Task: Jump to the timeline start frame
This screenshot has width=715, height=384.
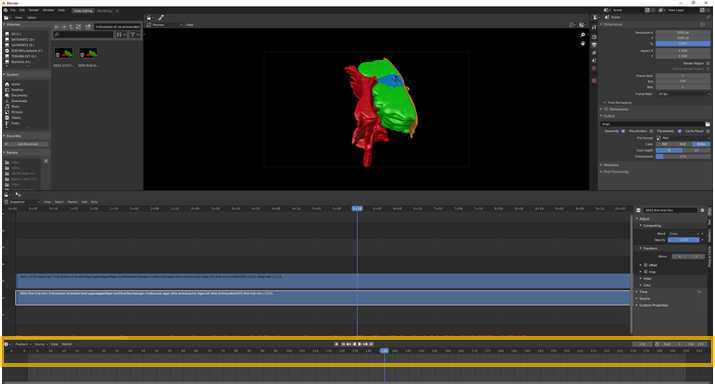Action: tap(343, 344)
